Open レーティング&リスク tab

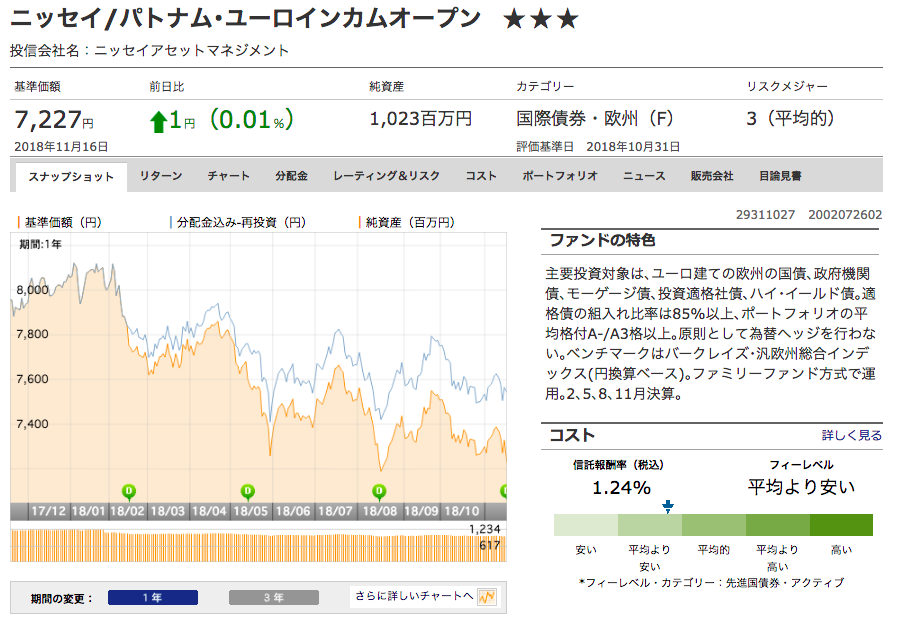click(x=387, y=176)
